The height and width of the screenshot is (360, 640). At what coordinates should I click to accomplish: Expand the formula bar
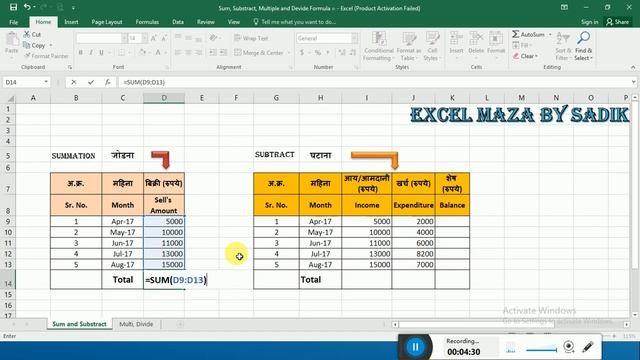633,82
